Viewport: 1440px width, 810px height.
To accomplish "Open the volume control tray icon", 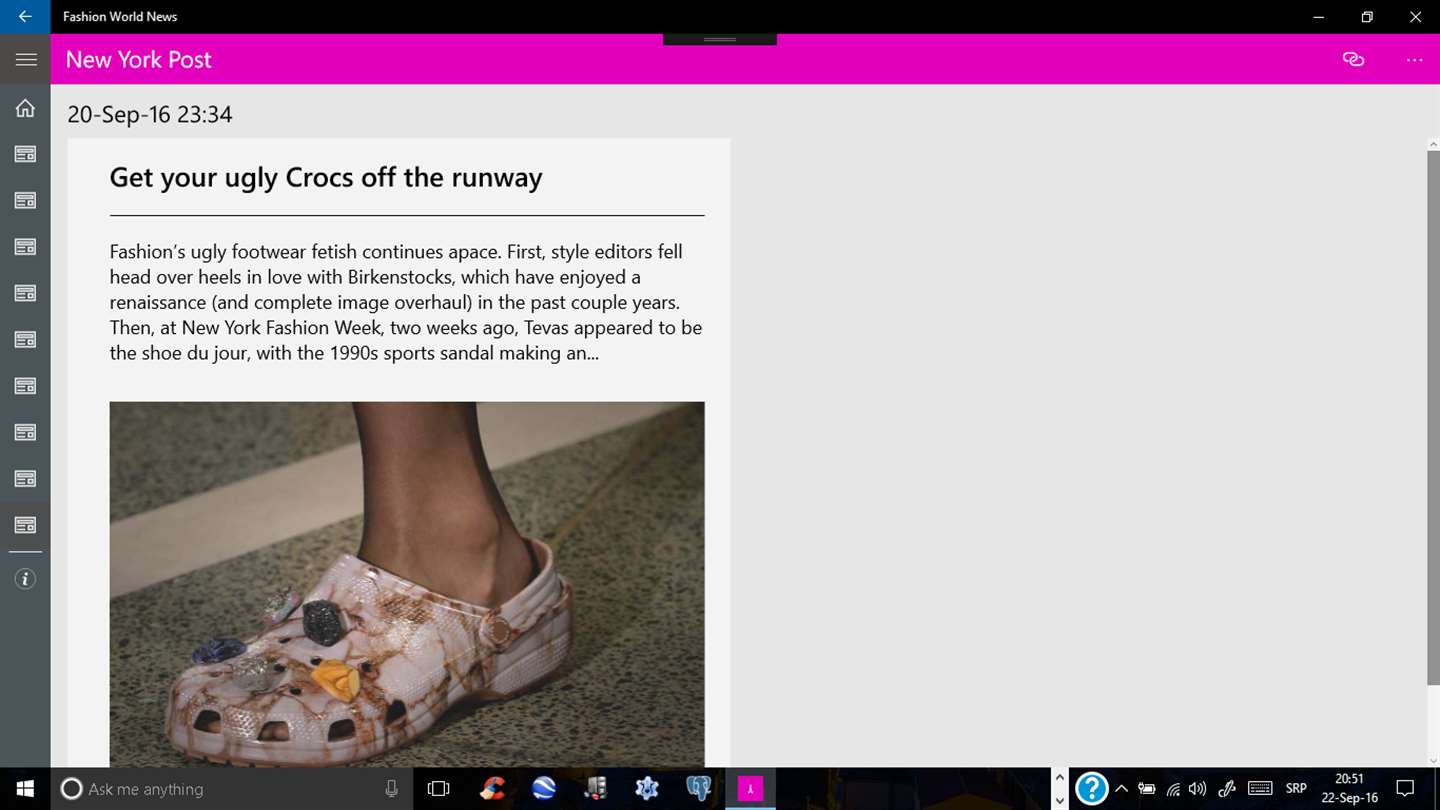I will tap(1197, 789).
